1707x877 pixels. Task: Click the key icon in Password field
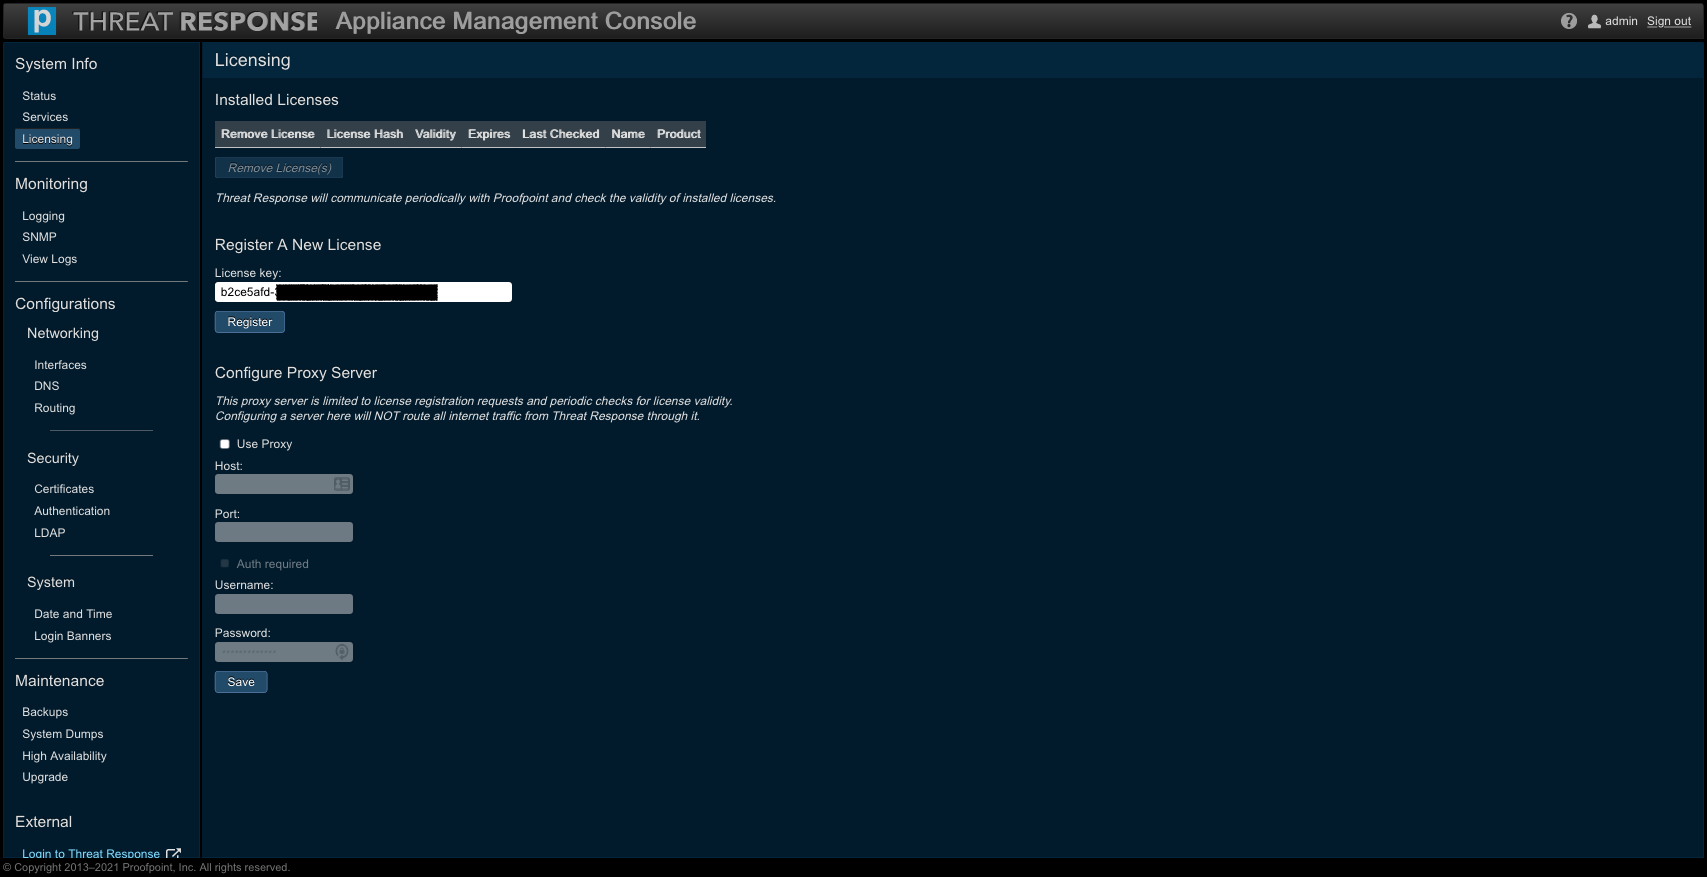tap(342, 652)
